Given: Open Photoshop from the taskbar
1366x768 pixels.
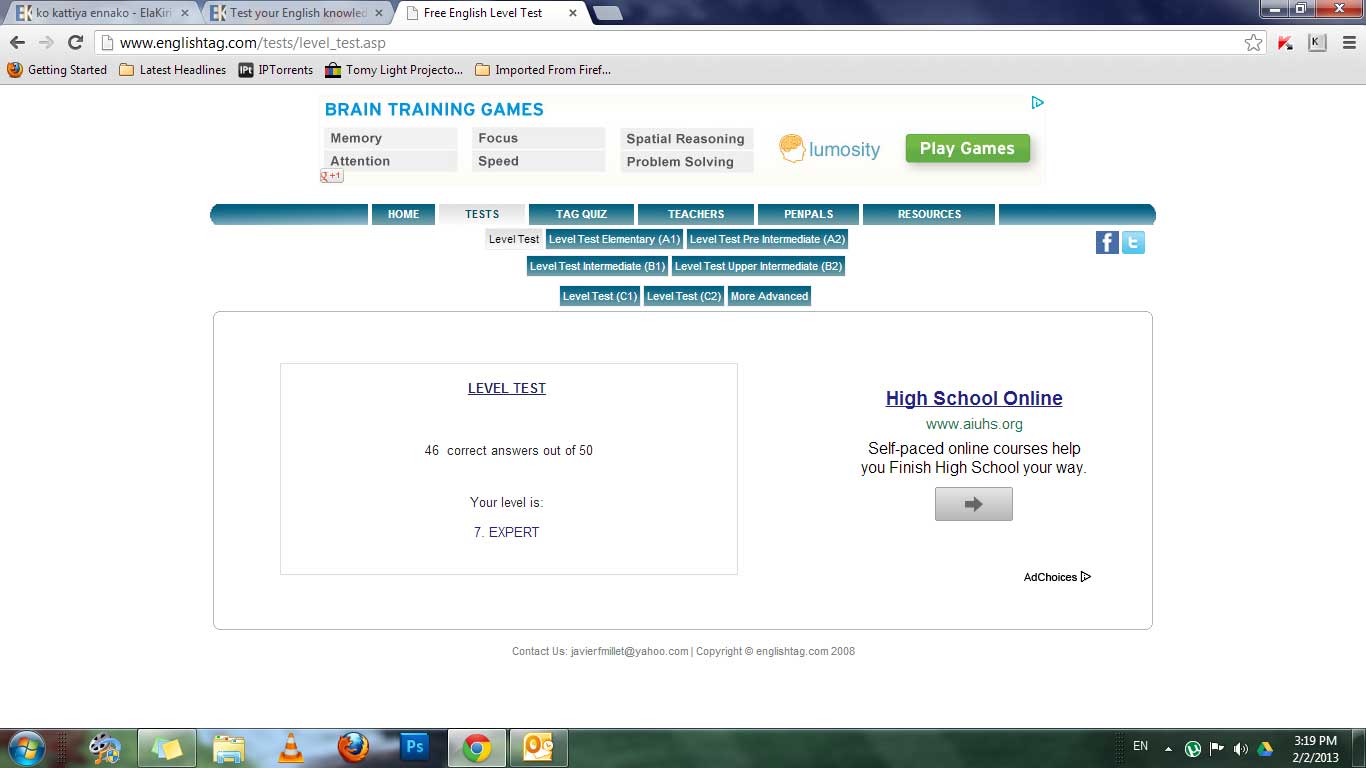Looking at the screenshot, I should pyautogui.click(x=415, y=747).
